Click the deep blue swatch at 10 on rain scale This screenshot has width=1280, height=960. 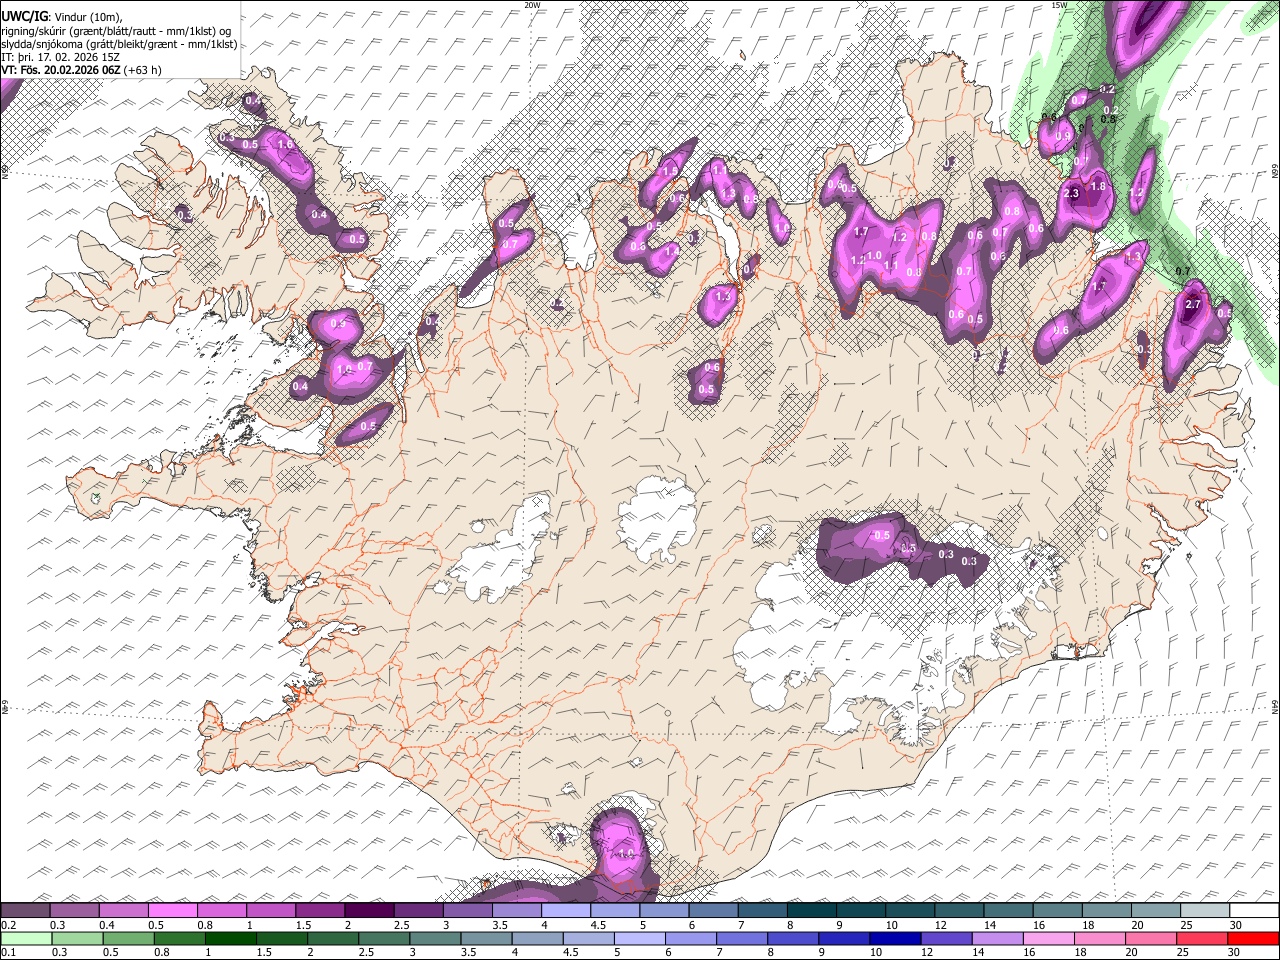click(x=895, y=939)
